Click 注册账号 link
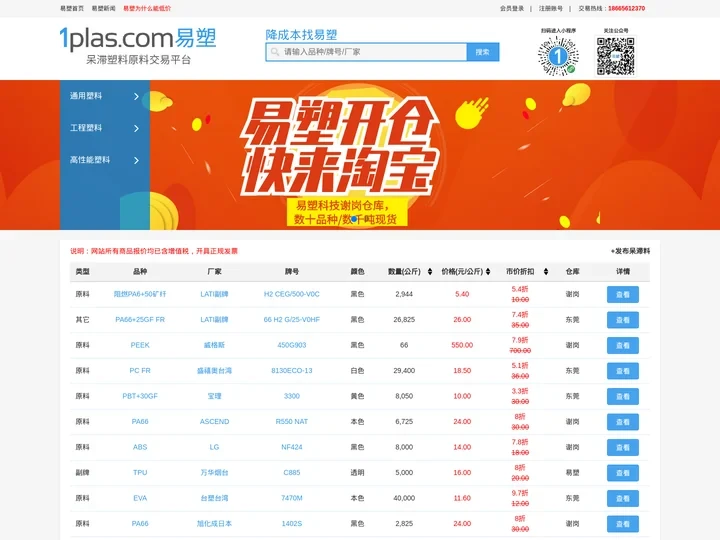Viewport: 720px width, 540px height. pos(551,8)
